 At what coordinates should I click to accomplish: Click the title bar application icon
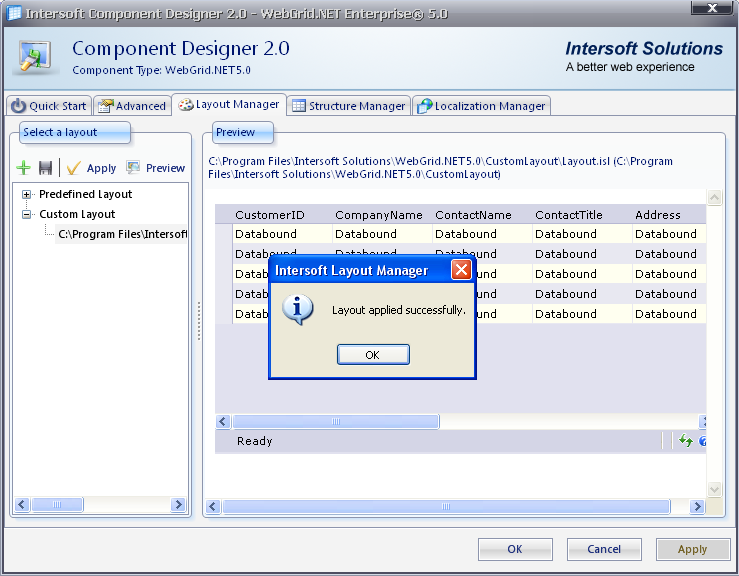[14, 13]
